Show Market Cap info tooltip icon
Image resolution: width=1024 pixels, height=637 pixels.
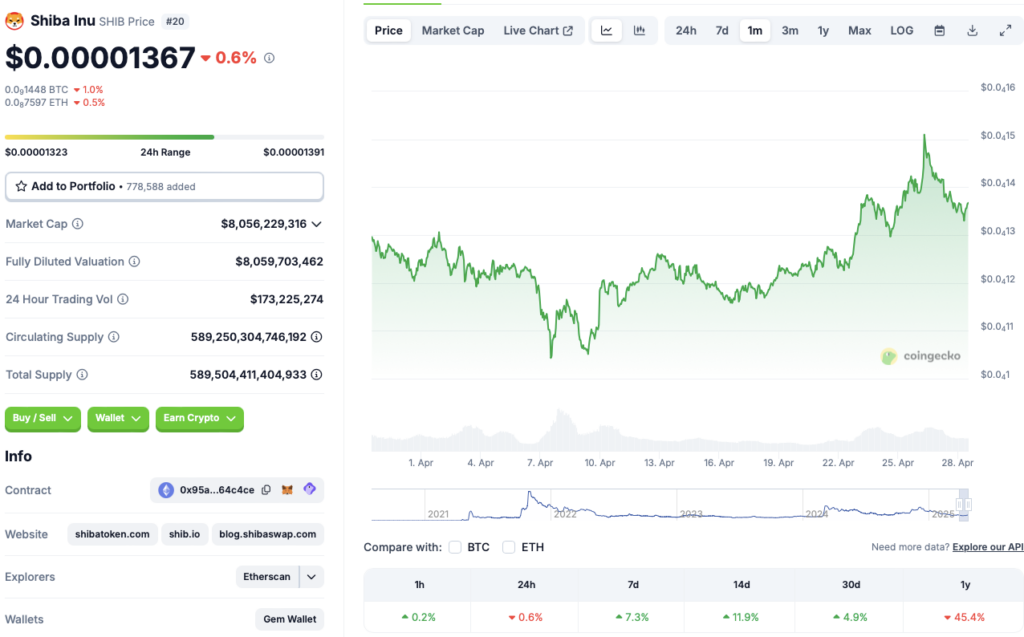tap(78, 224)
